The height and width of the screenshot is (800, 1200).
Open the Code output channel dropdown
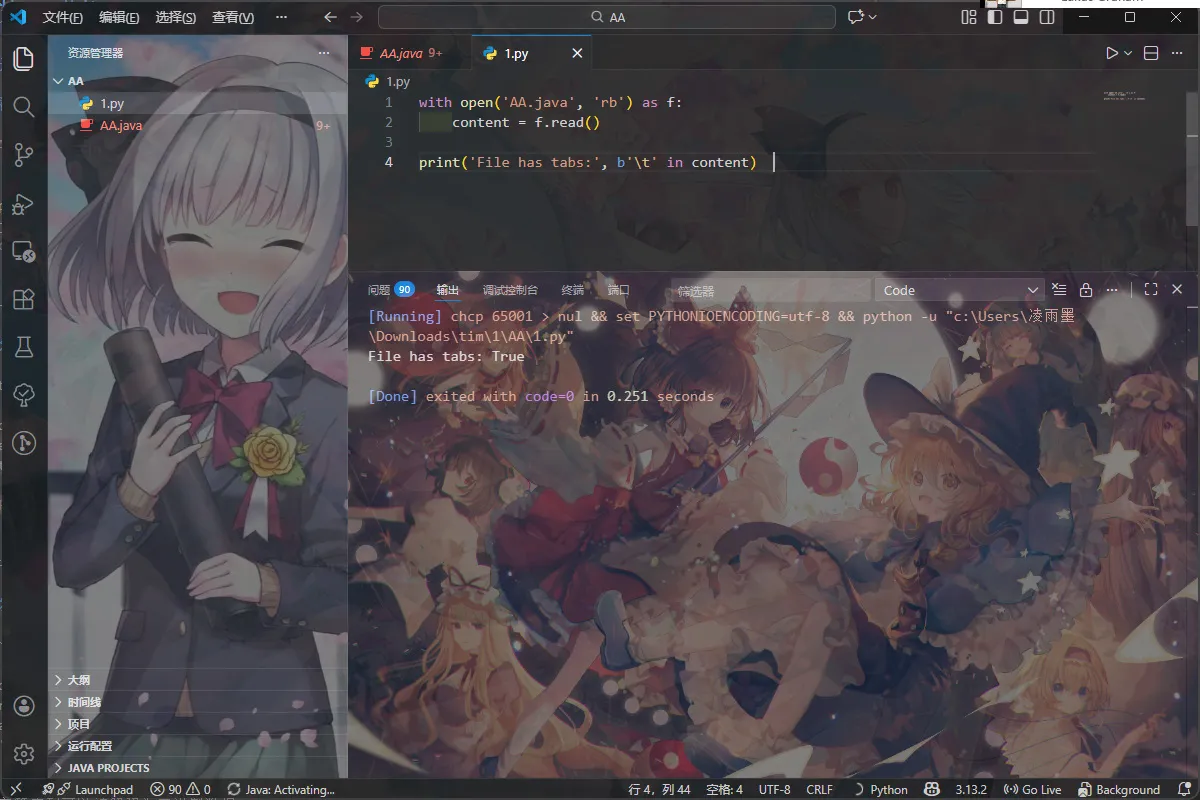pos(959,290)
